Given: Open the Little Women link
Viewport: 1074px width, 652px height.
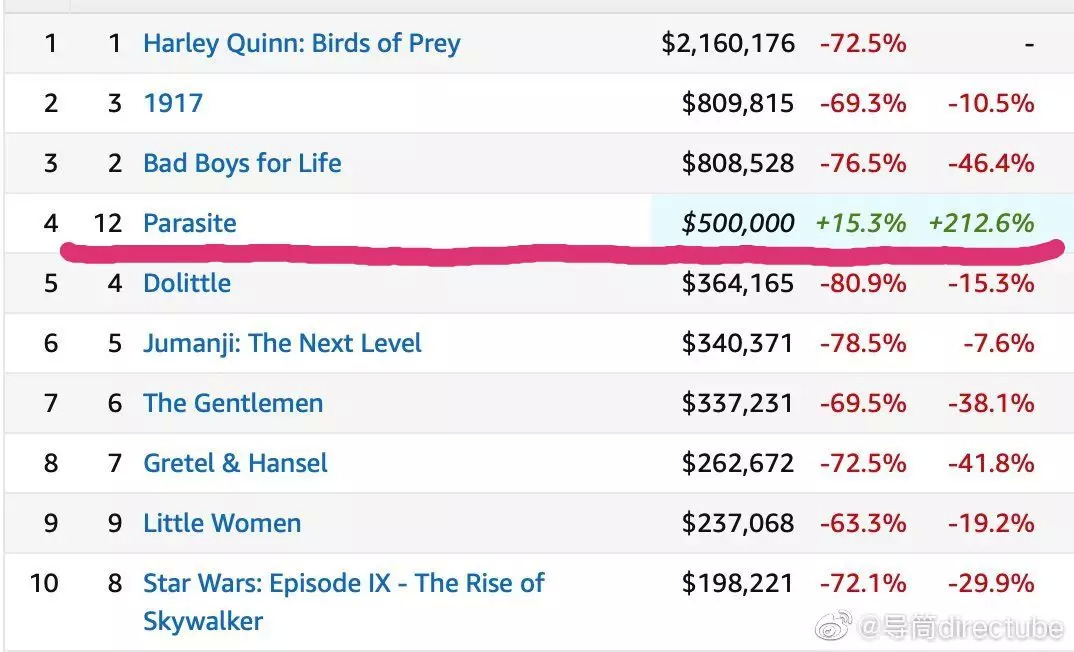Looking at the screenshot, I should [222, 523].
